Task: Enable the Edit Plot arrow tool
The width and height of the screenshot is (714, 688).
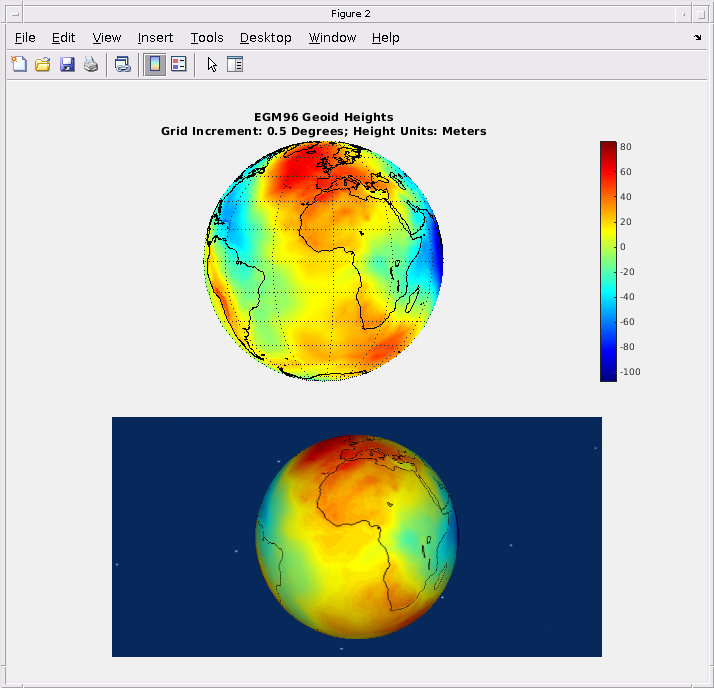Action: [211, 65]
